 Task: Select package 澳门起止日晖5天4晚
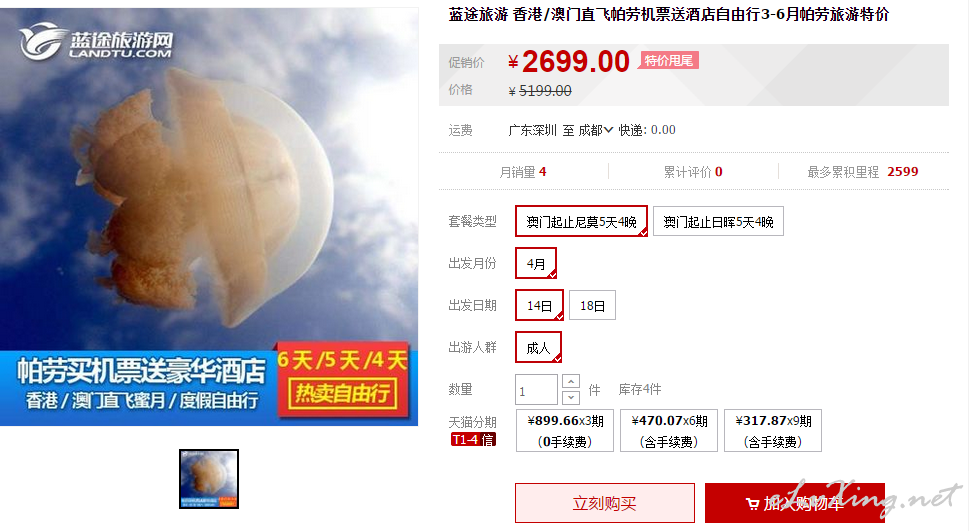pos(718,221)
